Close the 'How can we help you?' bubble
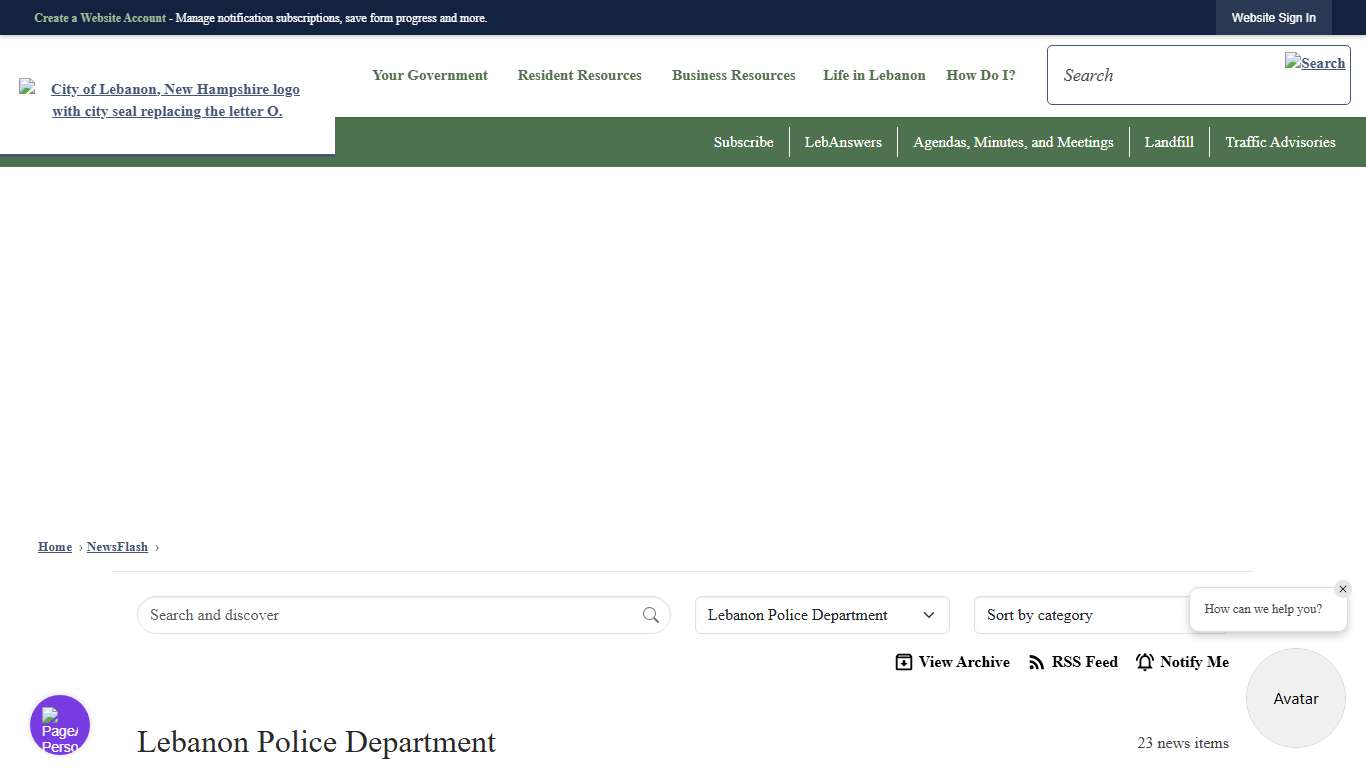This screenshot has width=1366, height=768. 1343,589
